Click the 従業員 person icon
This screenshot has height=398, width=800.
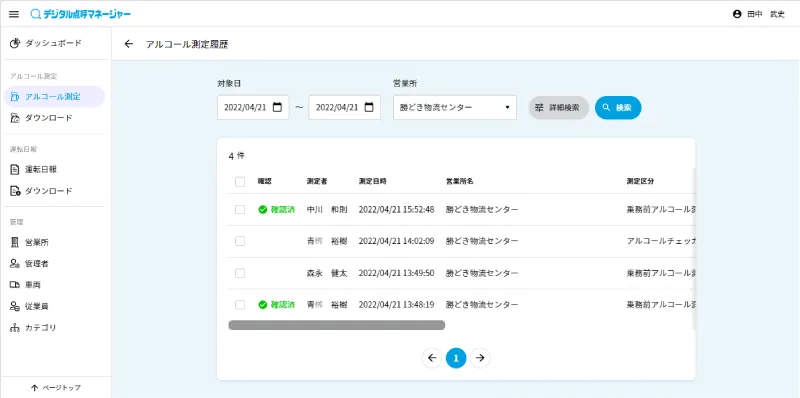[x=15, y=306]
